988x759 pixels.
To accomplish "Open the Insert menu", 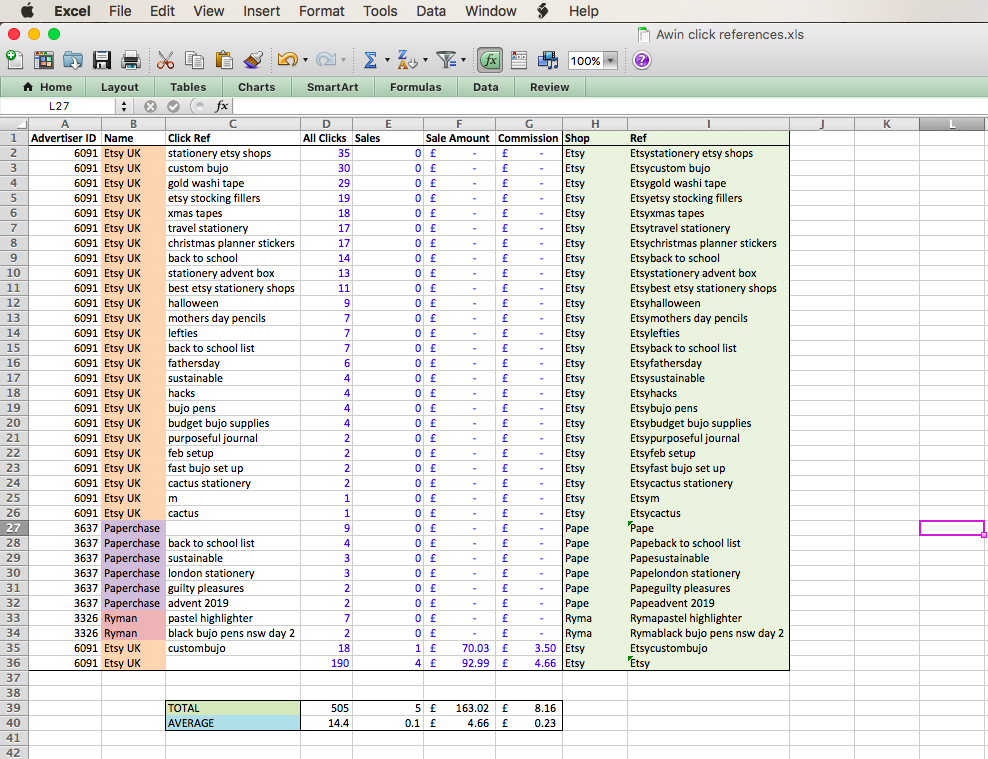I will [x=261, y=11].
